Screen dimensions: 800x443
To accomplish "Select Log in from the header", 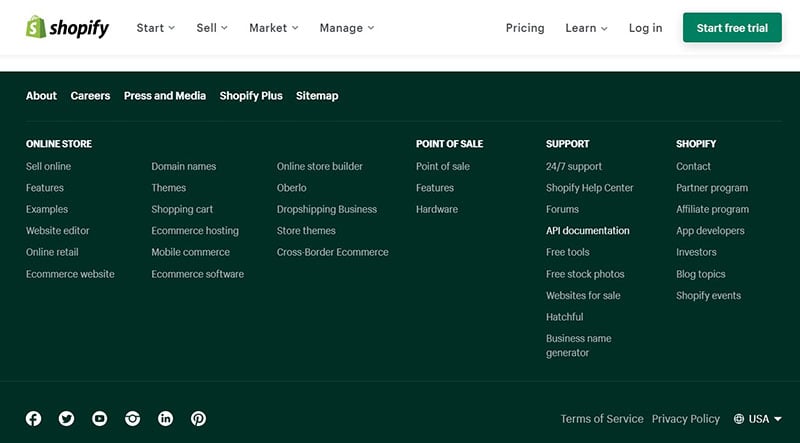I will [645, 28].
